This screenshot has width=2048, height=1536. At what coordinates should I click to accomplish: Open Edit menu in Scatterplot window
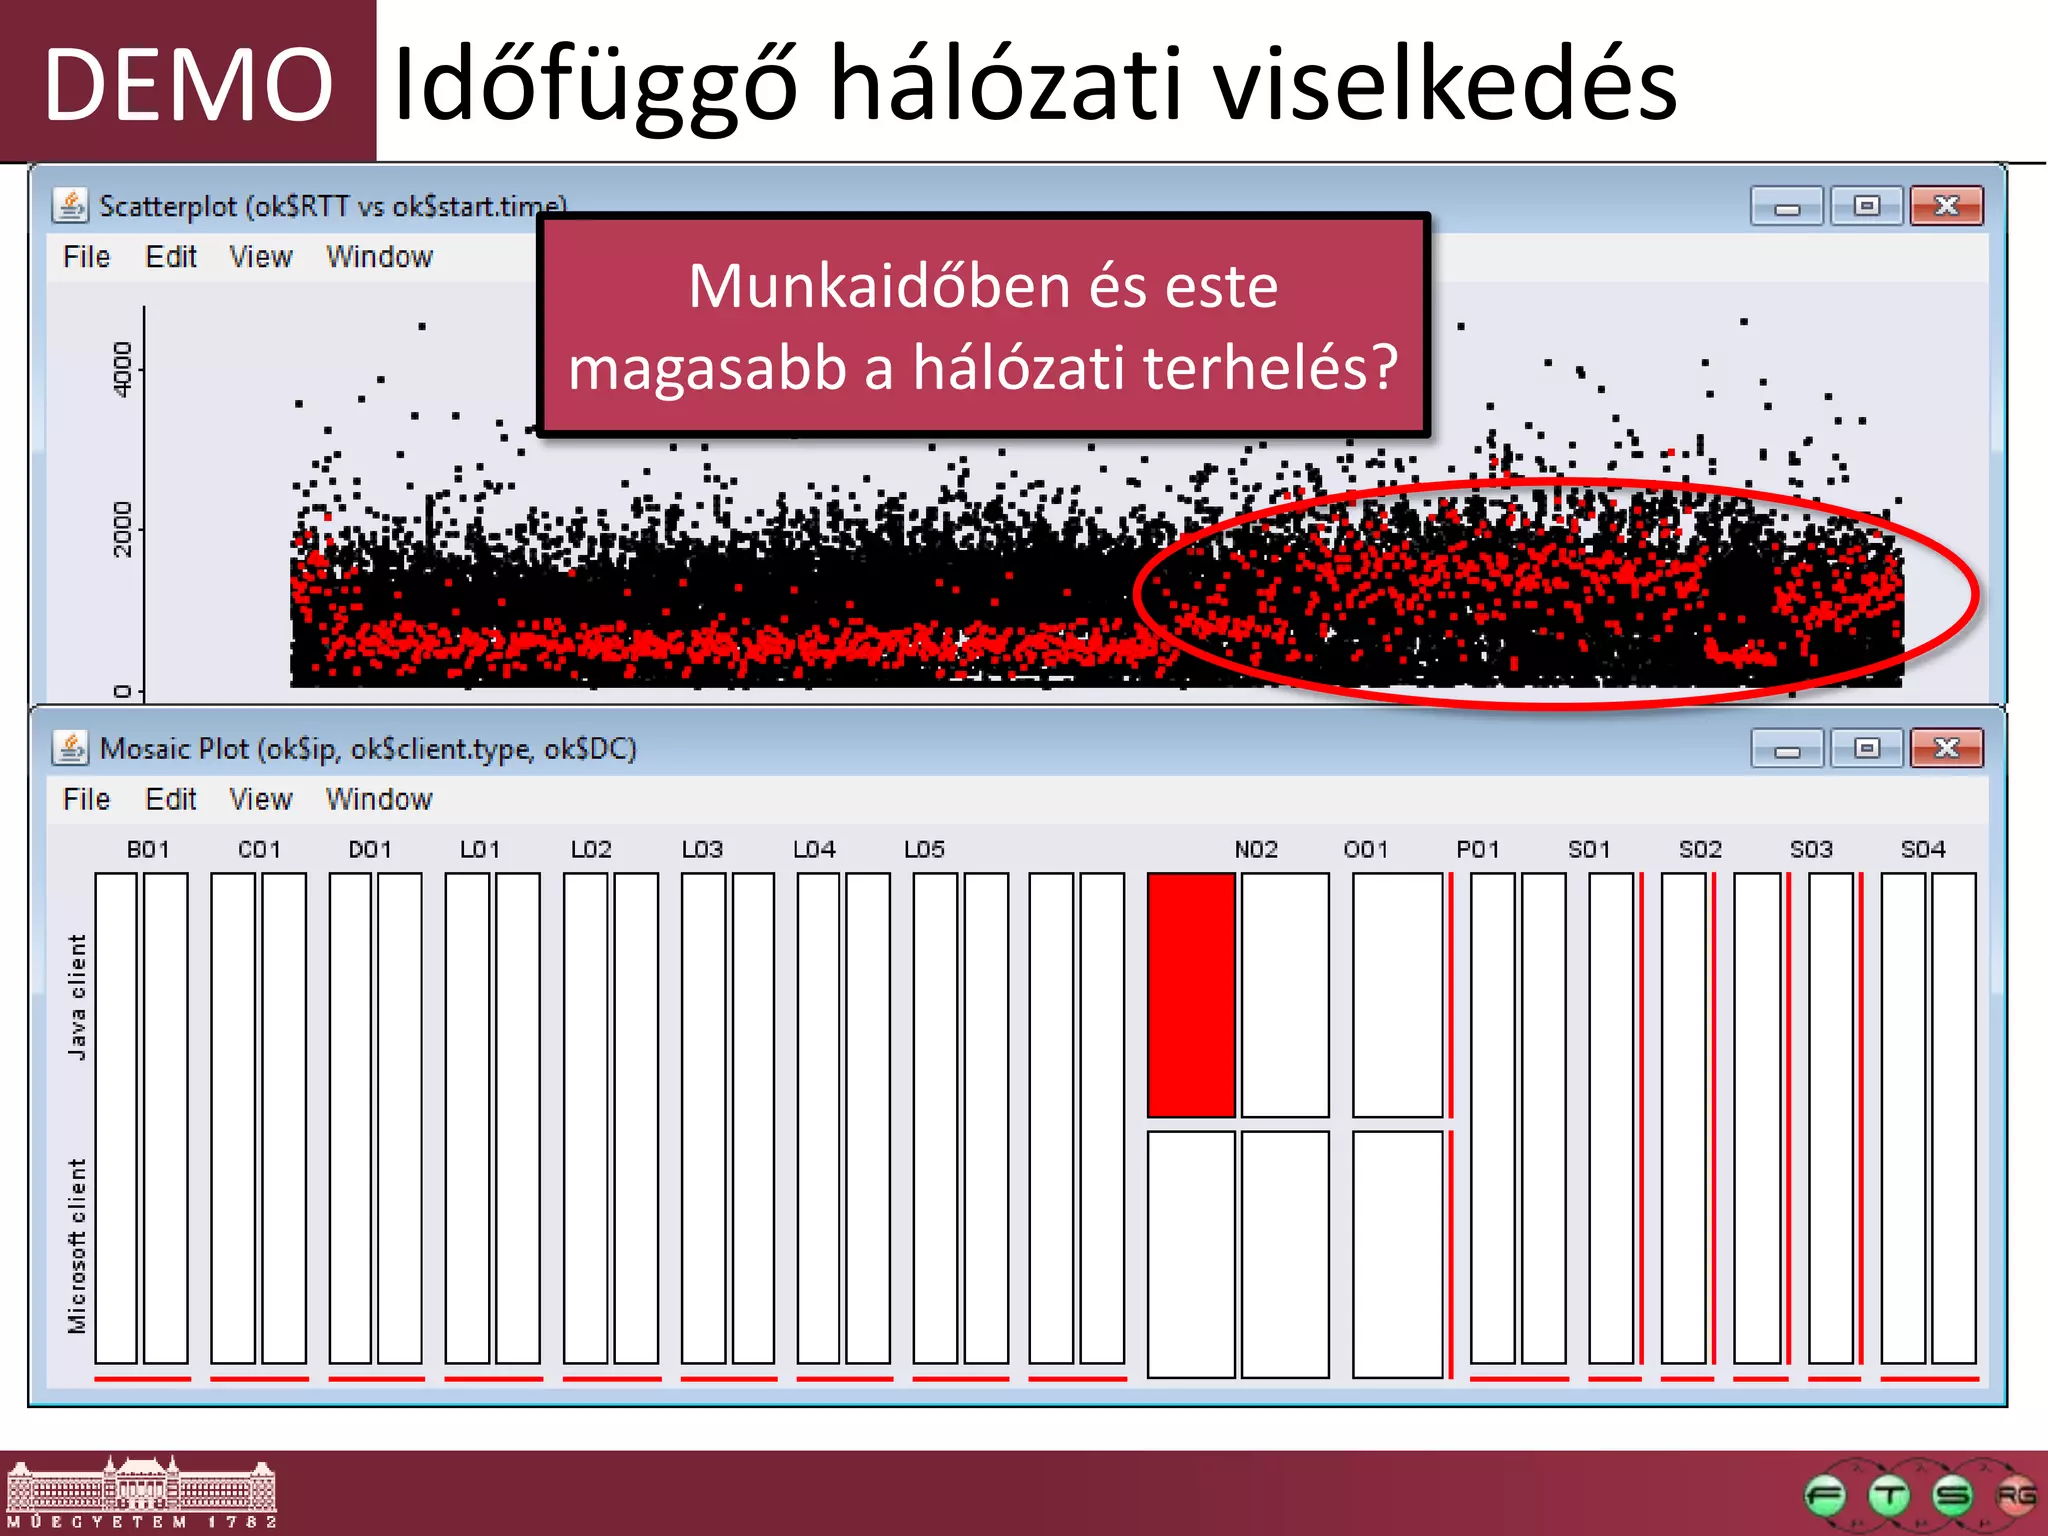click(171, 257)
